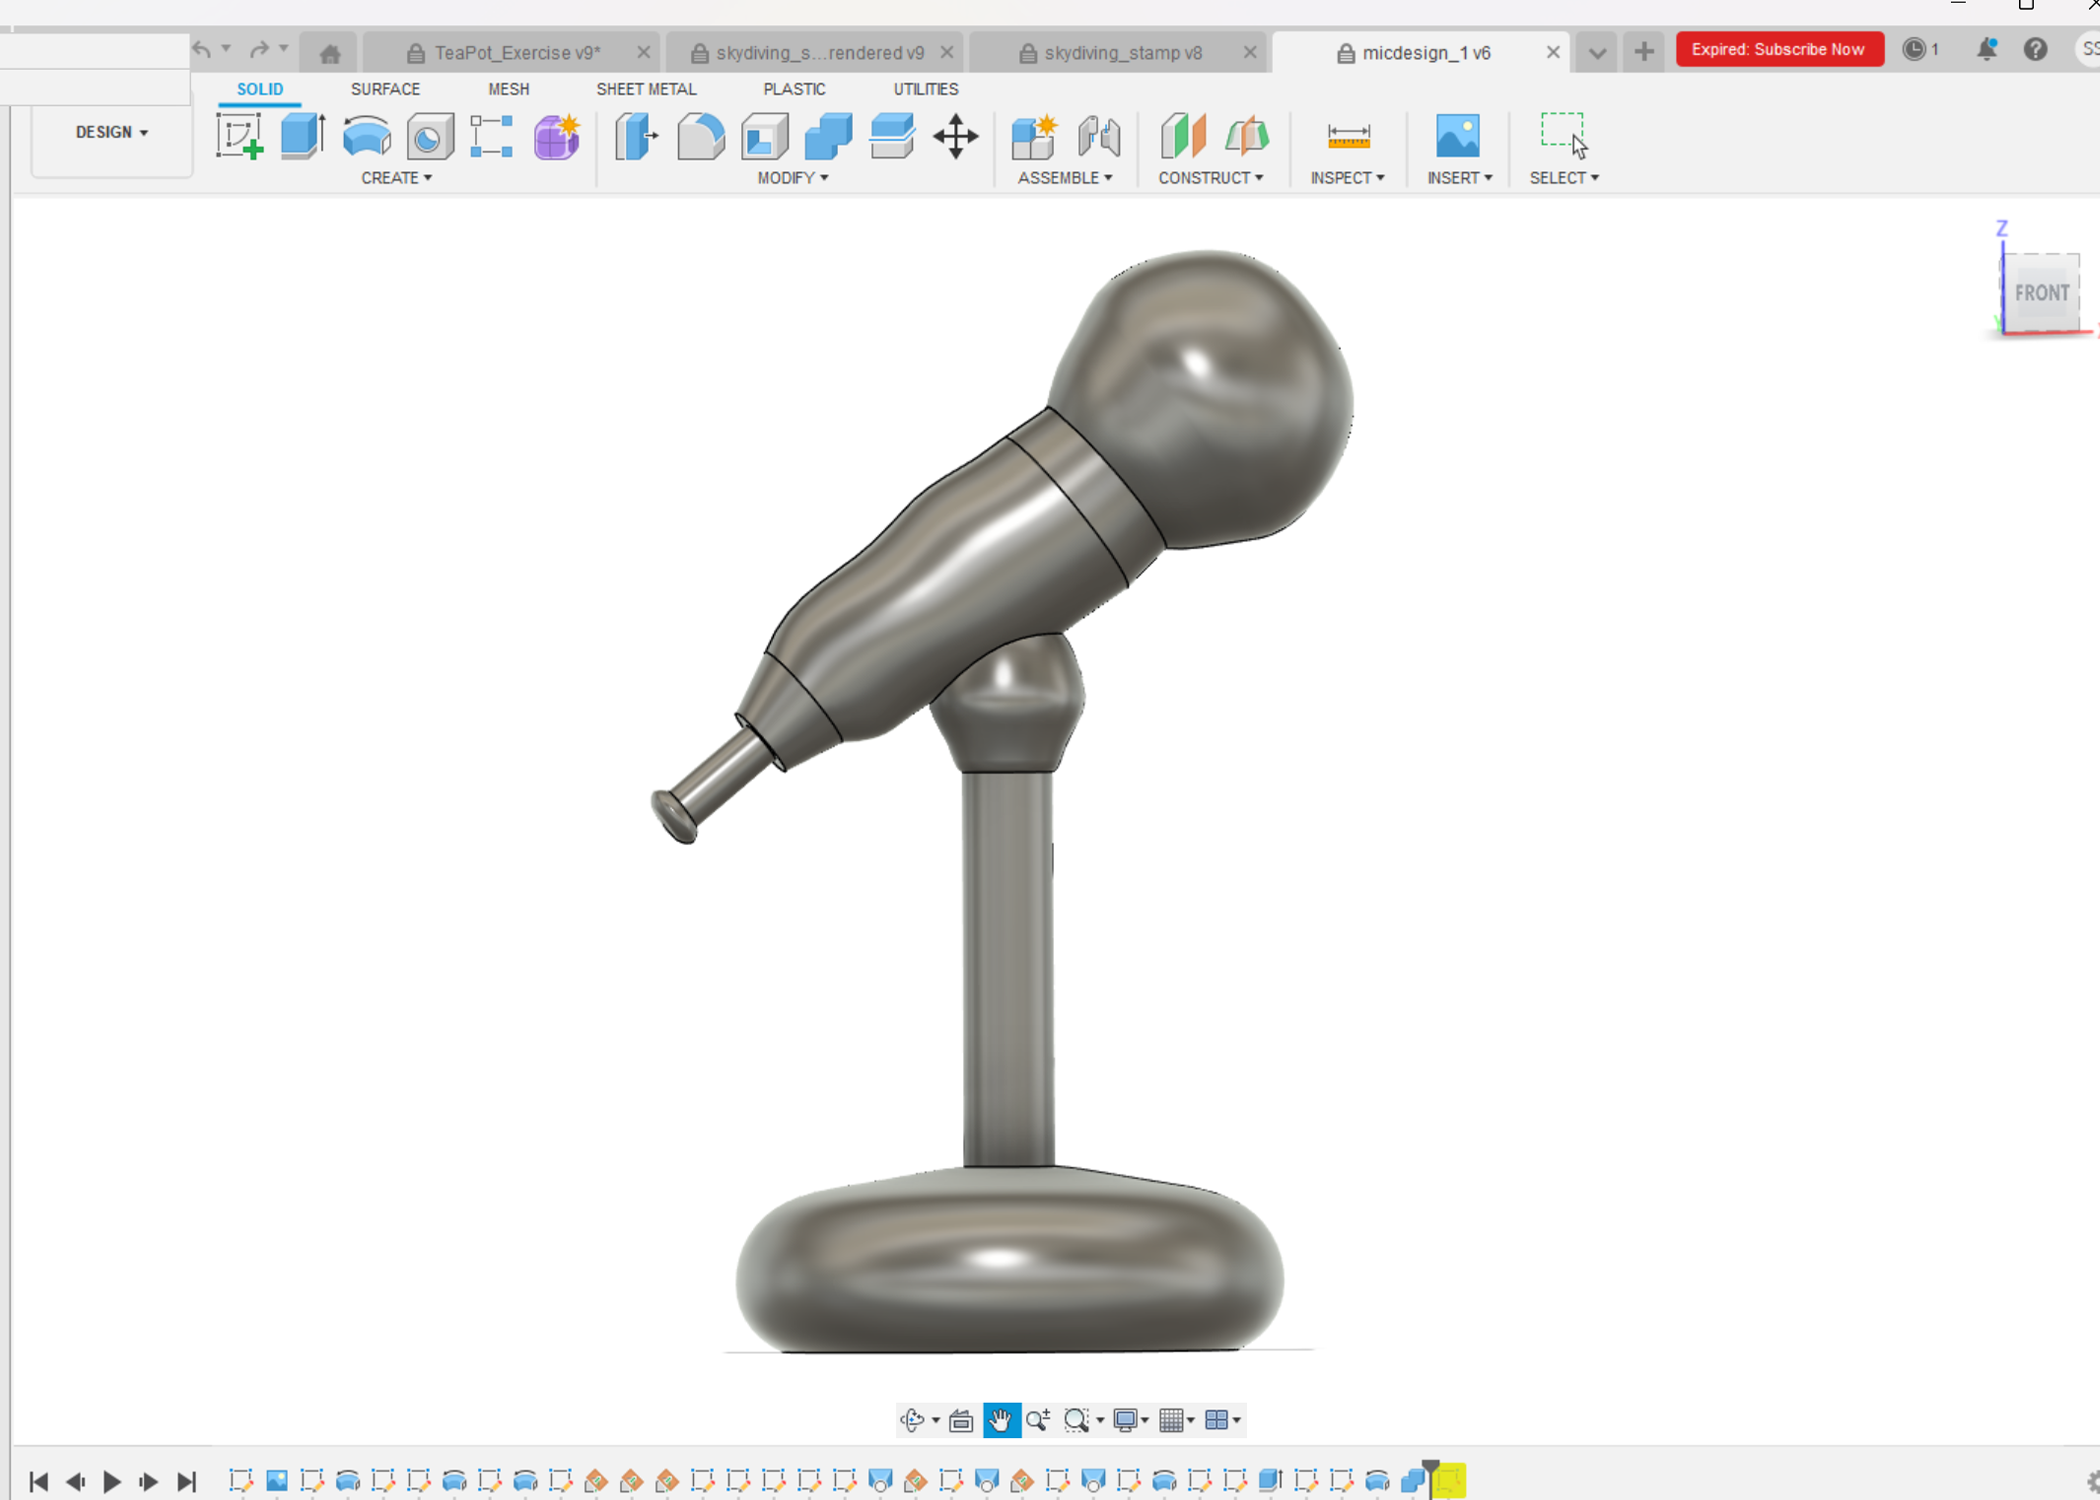
Task: Expand the MODIFY dropdown menu
Action: pyautogui.click(x=792, y=178)
